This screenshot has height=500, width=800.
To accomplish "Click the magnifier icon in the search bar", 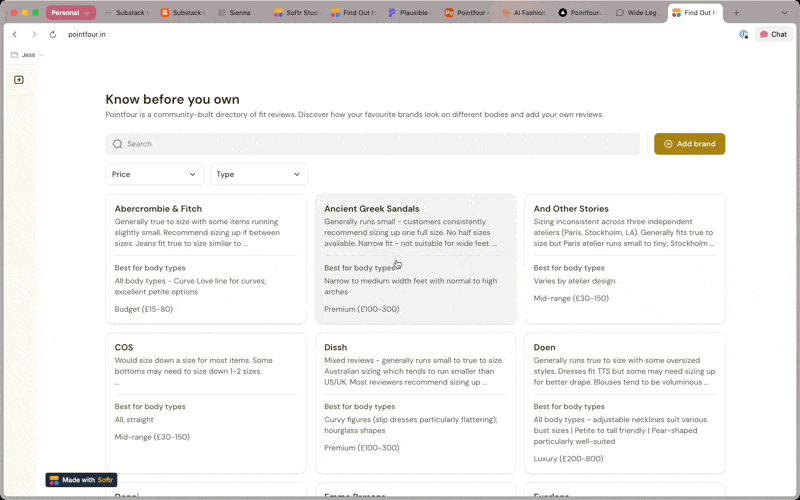I will (x=117, y=144).
